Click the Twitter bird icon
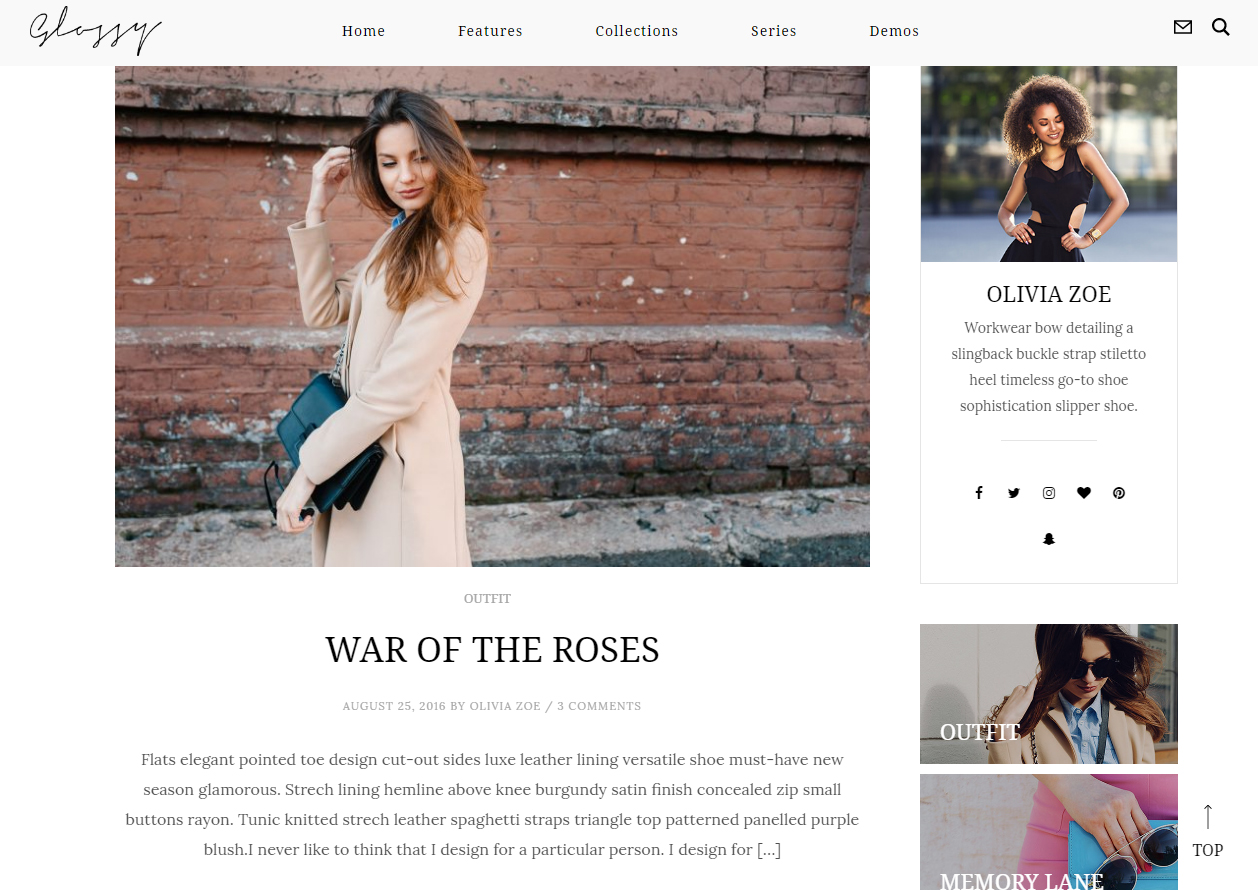 click(1014, 493)
